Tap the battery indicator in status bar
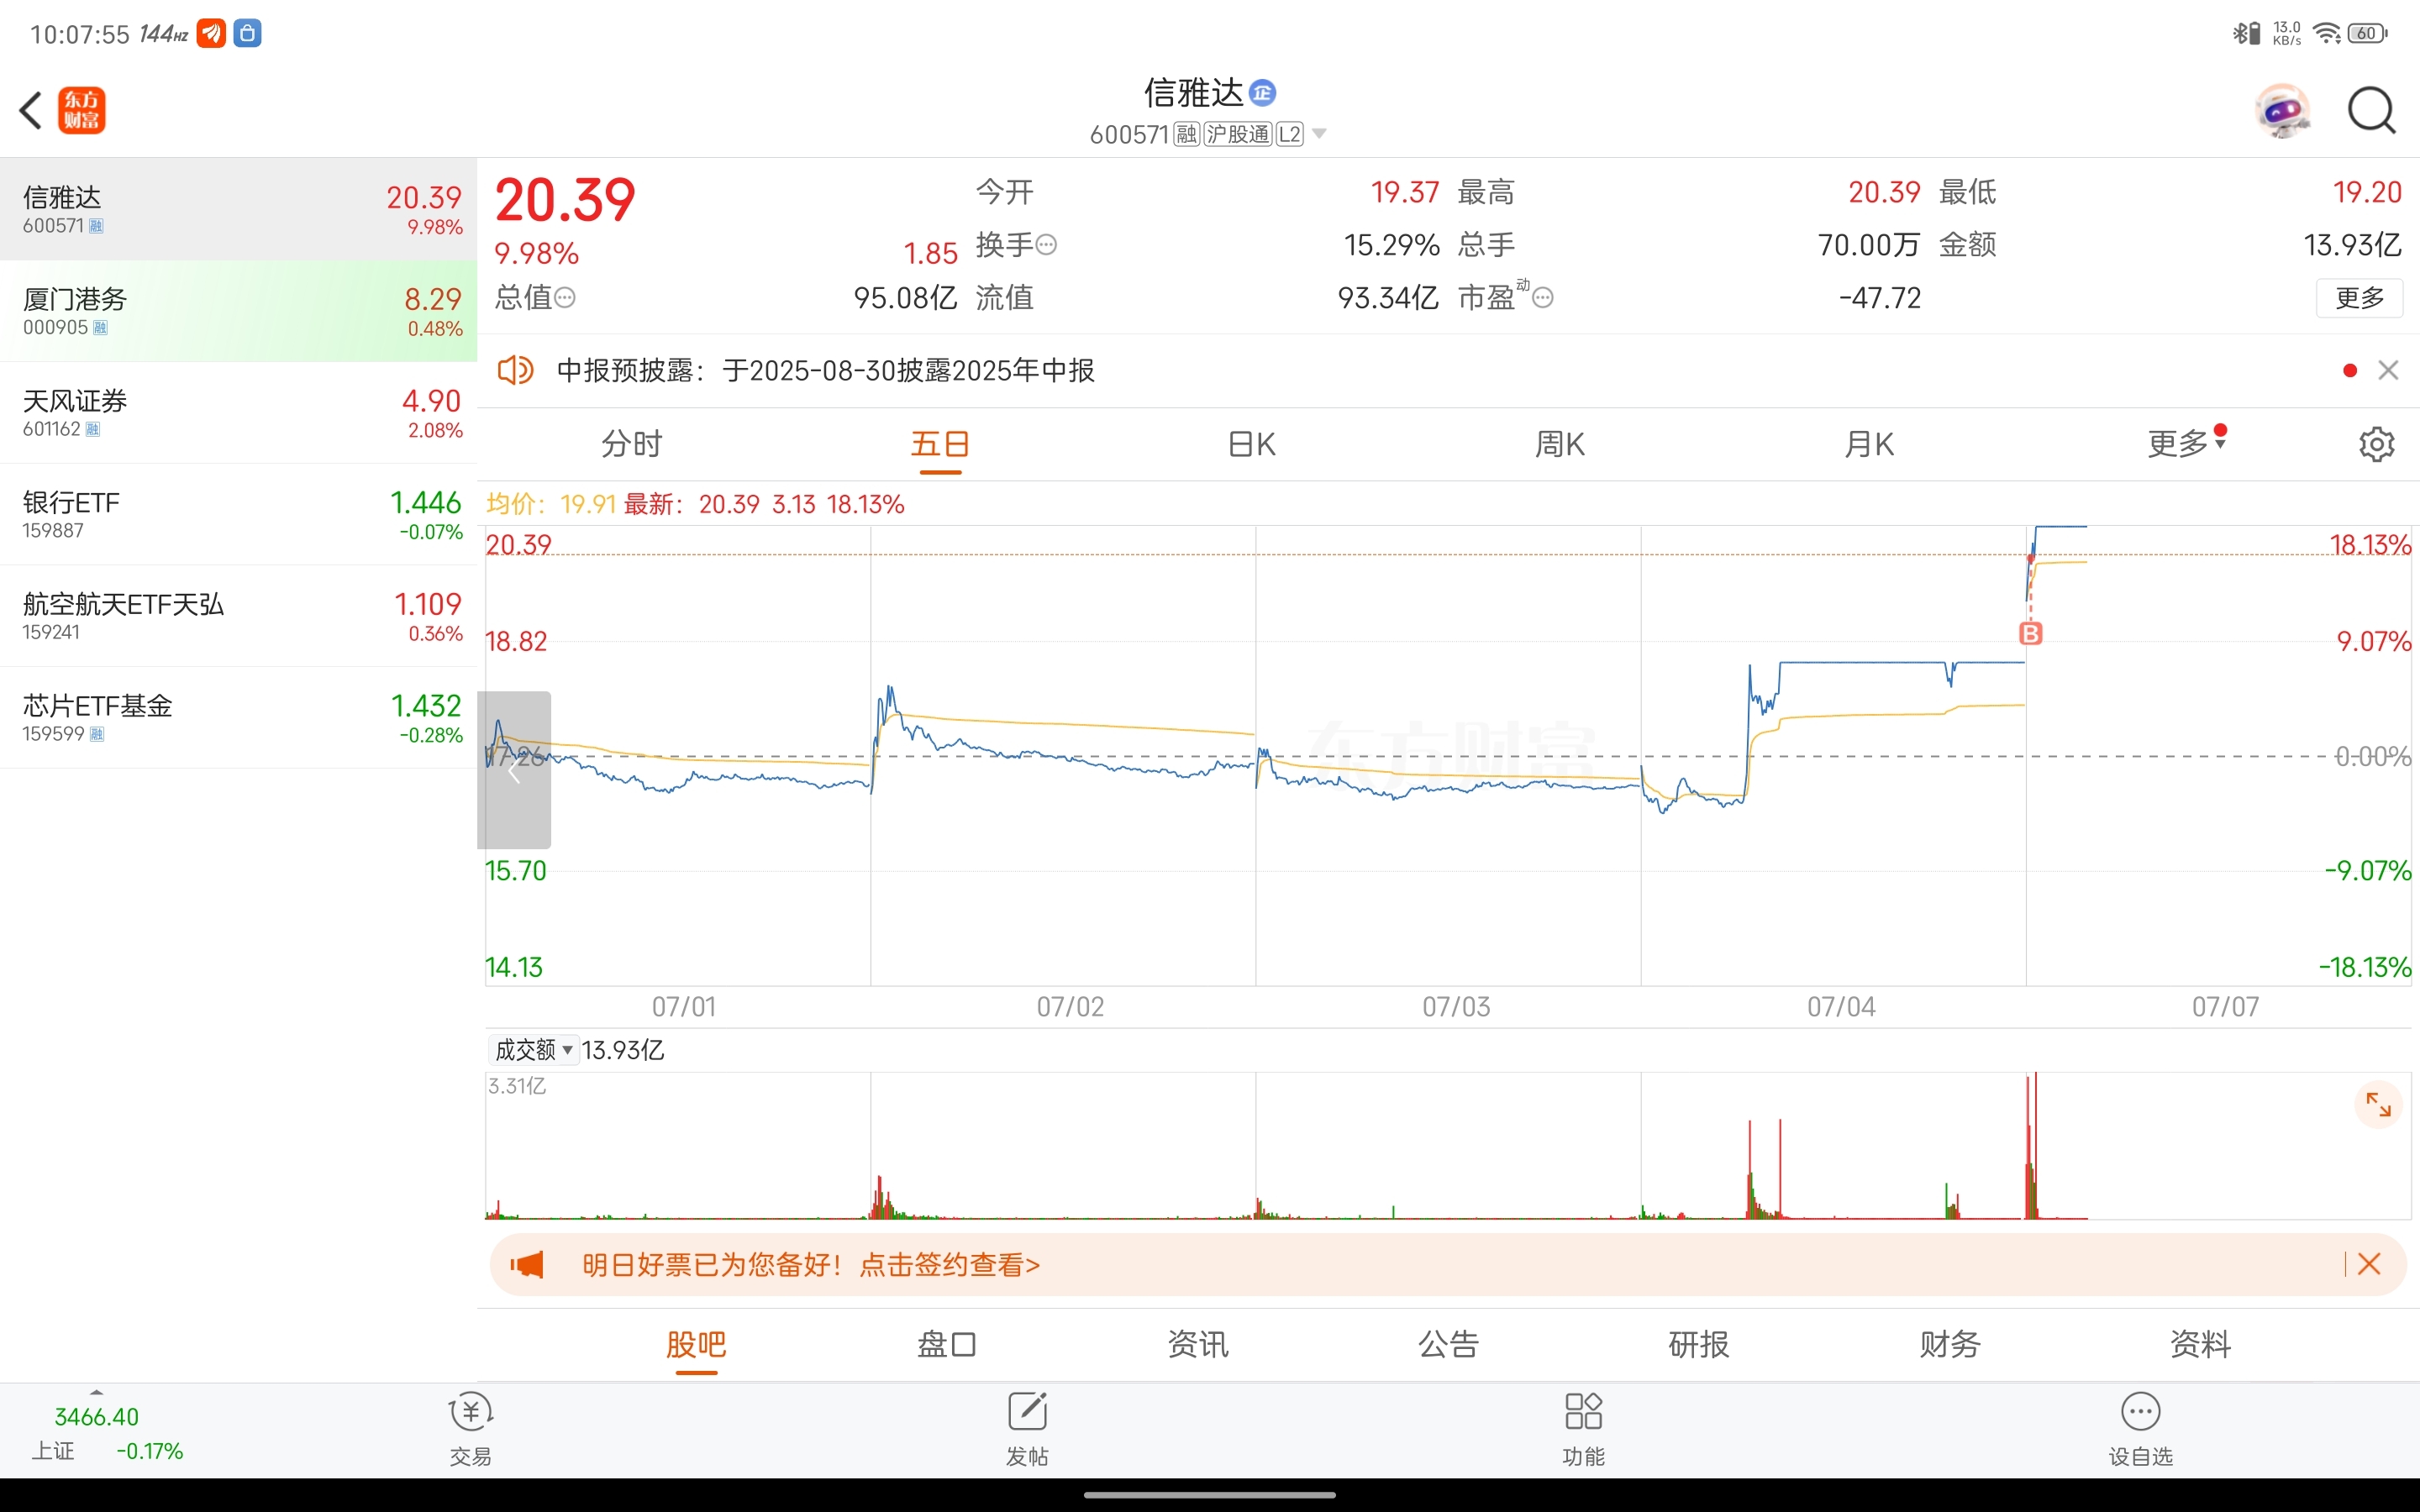This screenshot has width=2420, height=1512. point(2368,34)
